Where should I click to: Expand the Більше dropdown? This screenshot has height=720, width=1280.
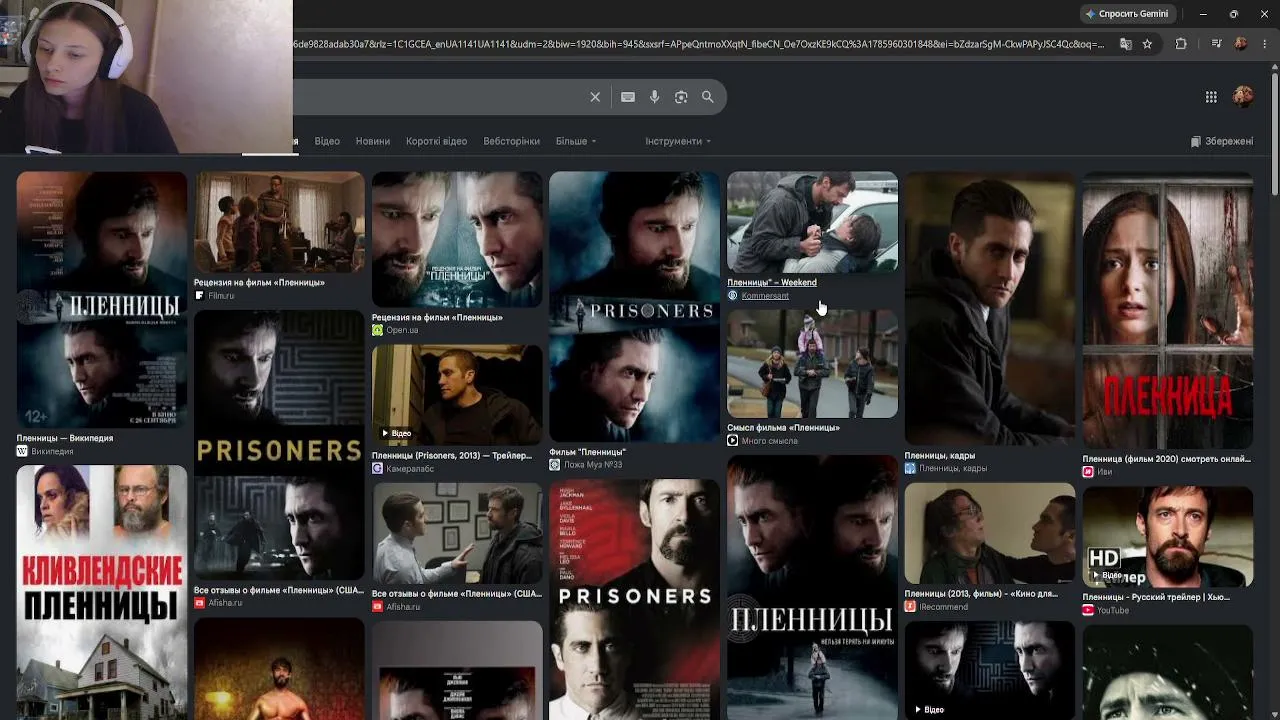(x=576, y=141)
